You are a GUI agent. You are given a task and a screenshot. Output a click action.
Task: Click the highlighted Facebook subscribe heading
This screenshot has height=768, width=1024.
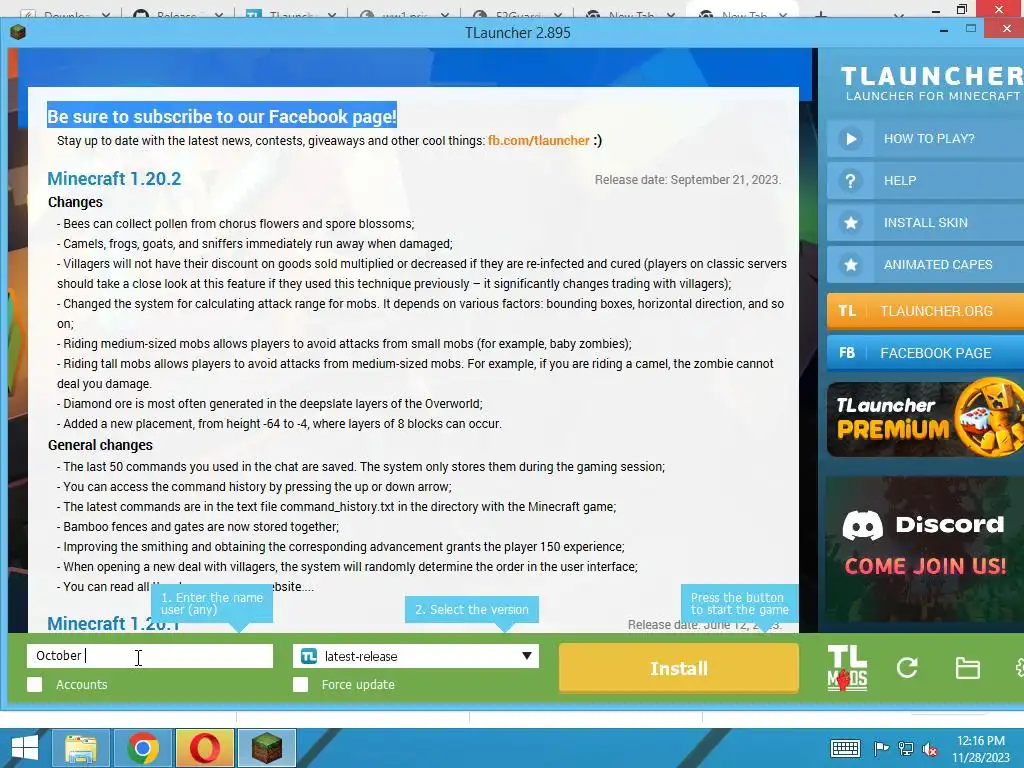(222, 116)
